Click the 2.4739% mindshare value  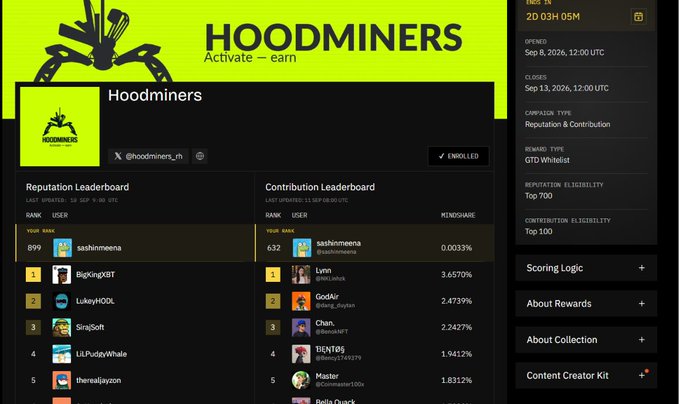point(456,301)
